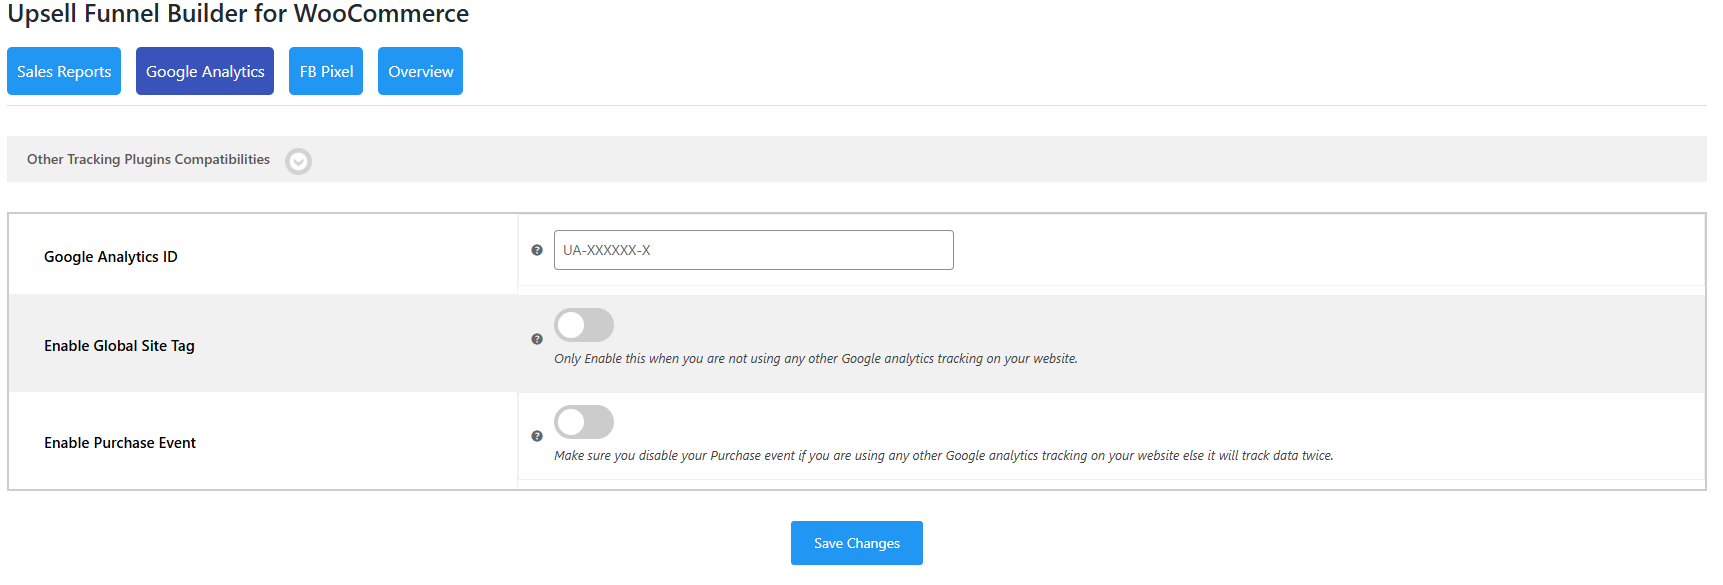Click the 'Upsell Funnel Builder for WooCommerce' title

click(x=238, y=14)
